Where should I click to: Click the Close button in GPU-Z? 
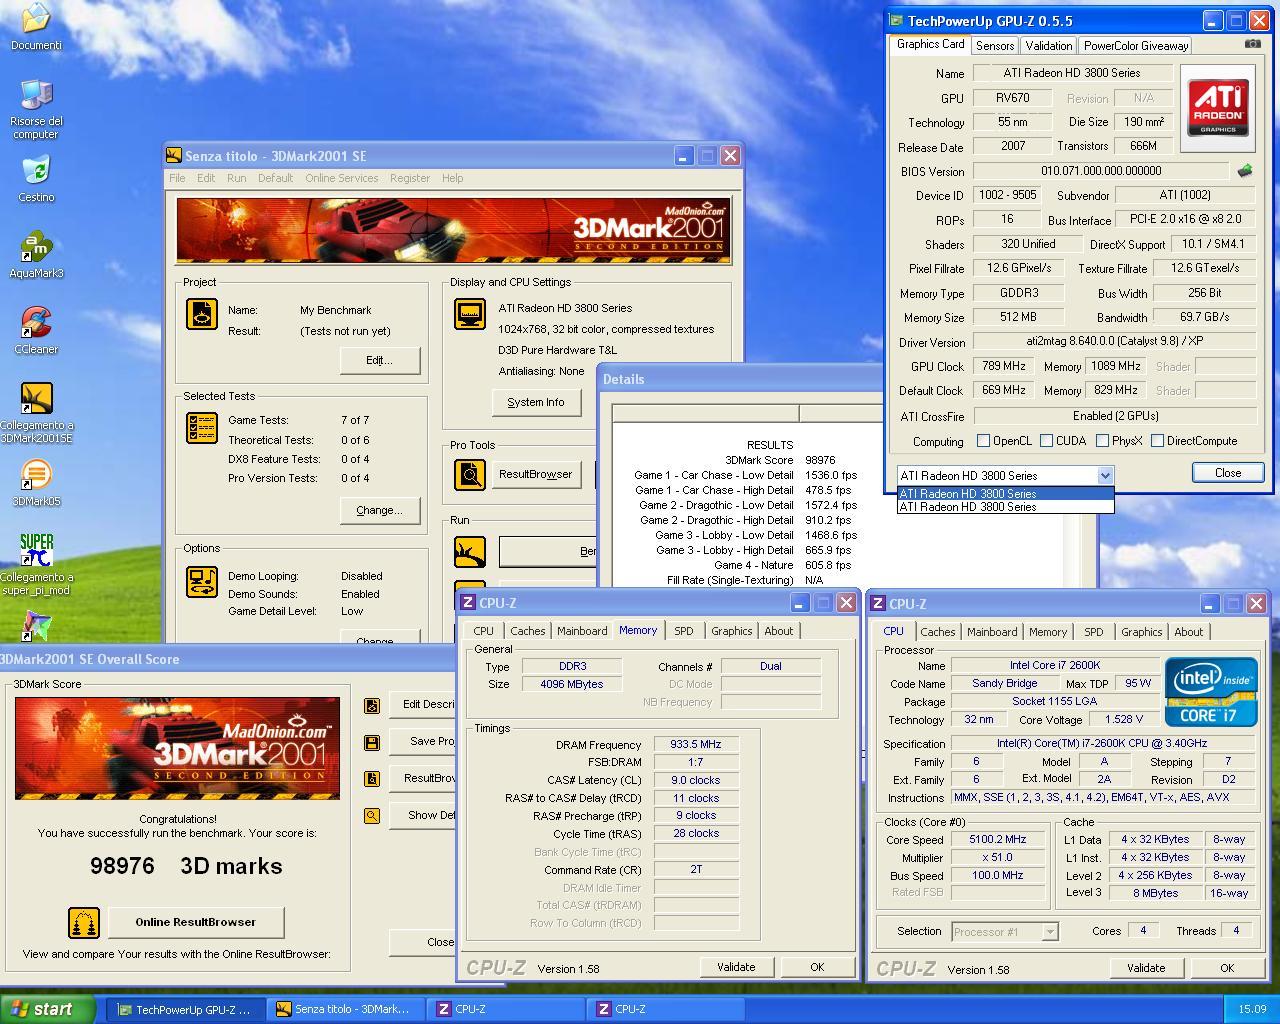1228,473
